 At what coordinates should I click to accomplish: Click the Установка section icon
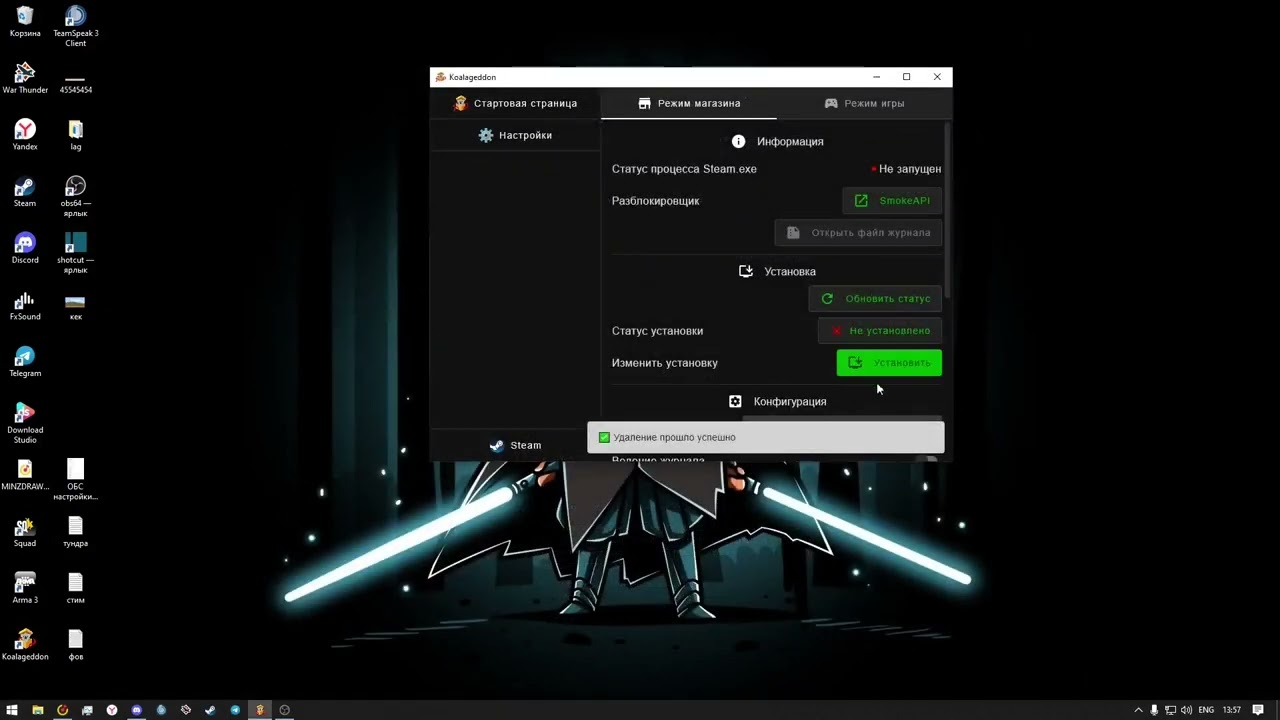[x=746, y=271]
